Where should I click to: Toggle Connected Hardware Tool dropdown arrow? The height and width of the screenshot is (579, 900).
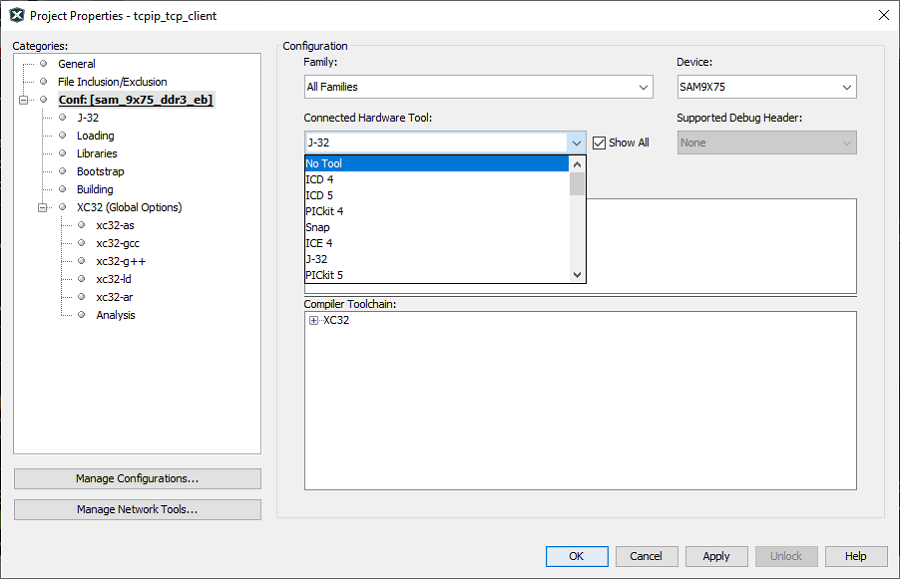[577, 143]
